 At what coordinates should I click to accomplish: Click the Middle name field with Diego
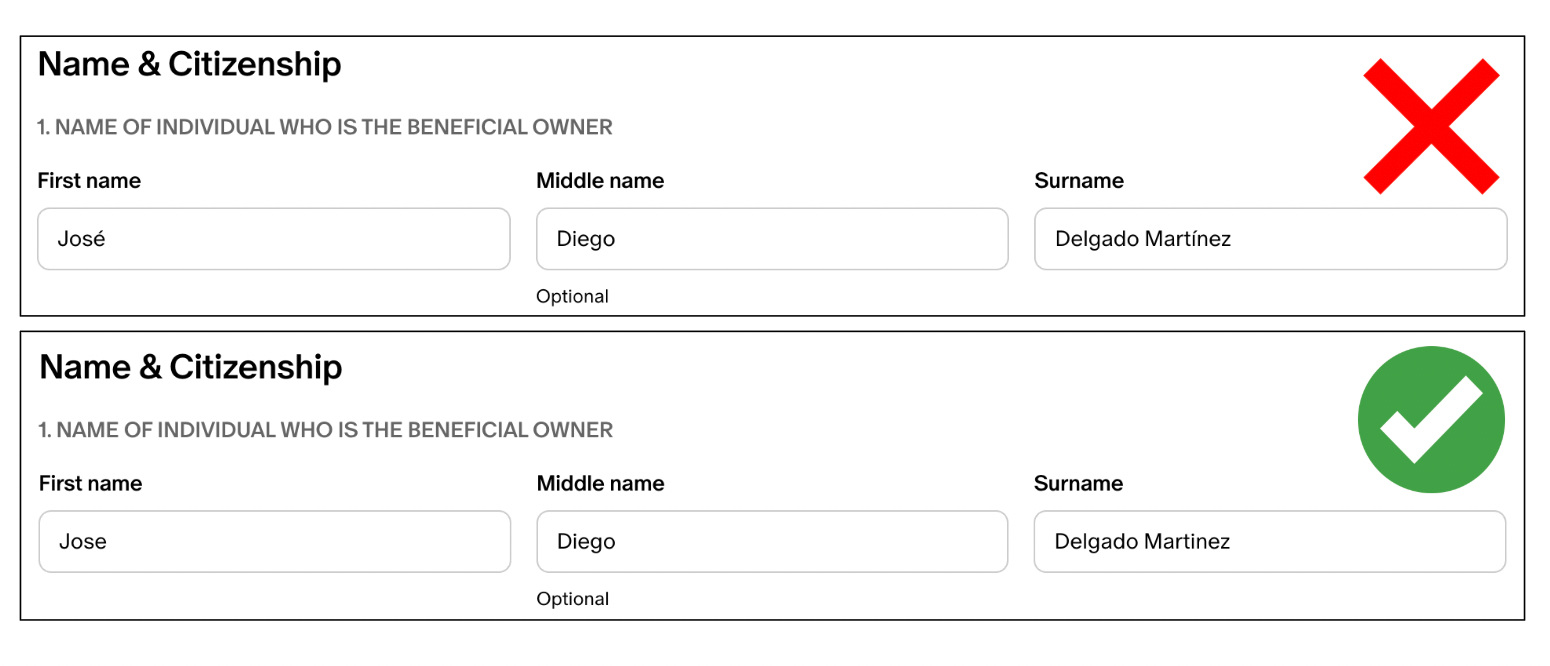(771, 239)
